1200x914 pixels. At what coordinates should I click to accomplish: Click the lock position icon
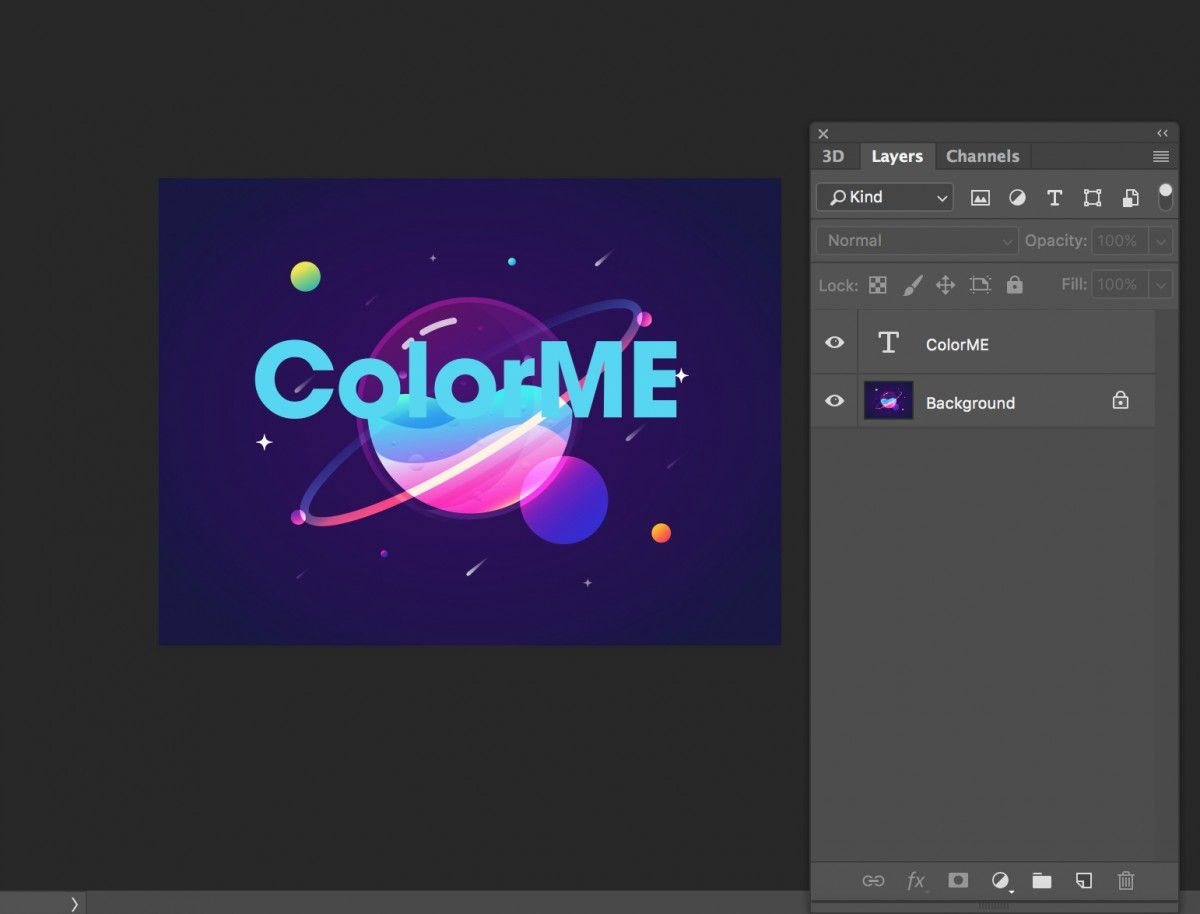pyautogui.click(x=945, y=285)
